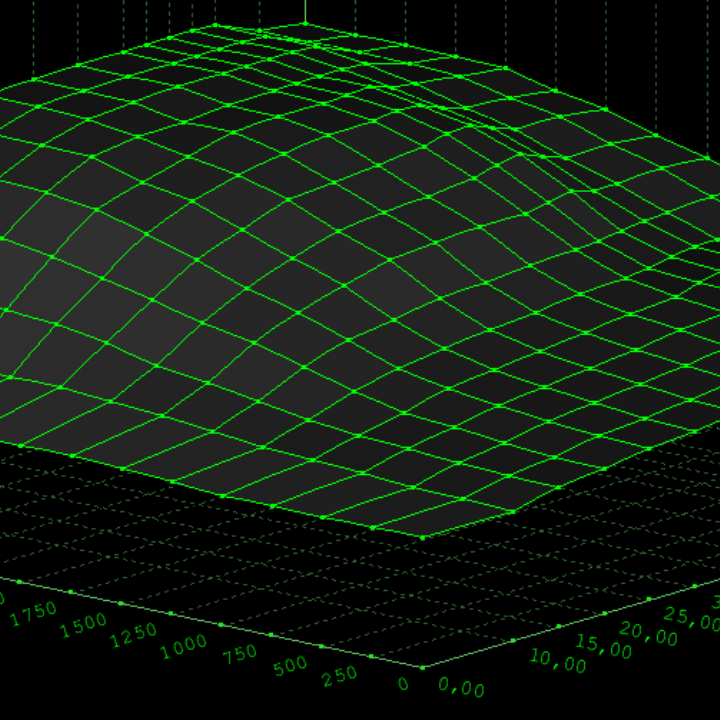Screen dimensions: 720x720
Task: Click the axis tick dot above the 1000 label
Action: pos(220,623)
